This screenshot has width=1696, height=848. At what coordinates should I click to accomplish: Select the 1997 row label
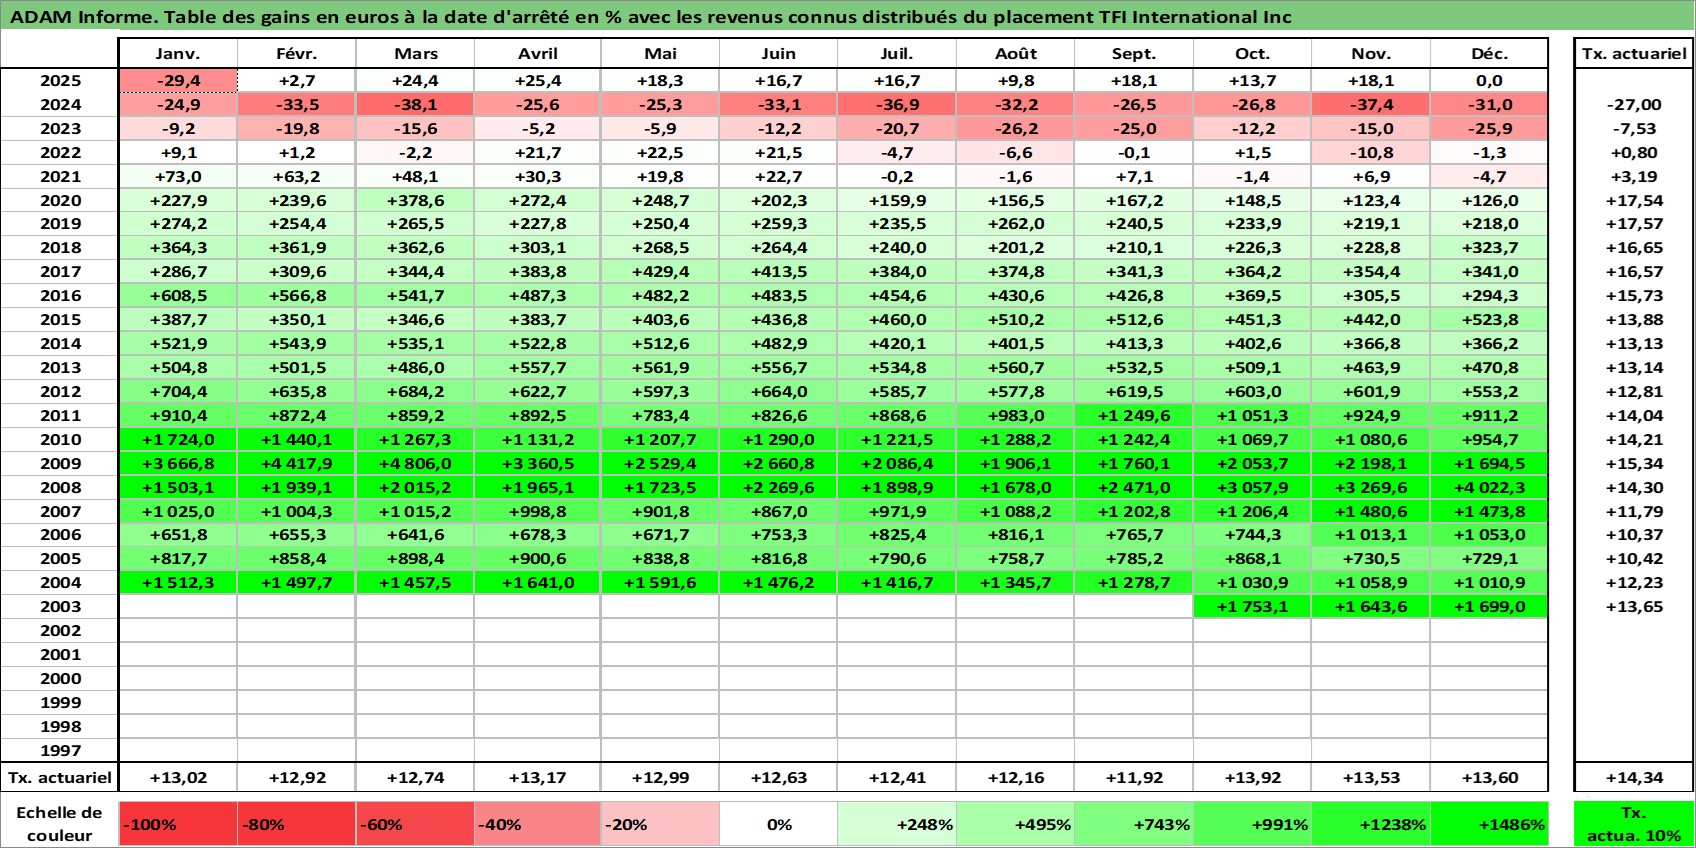(60, 751)
